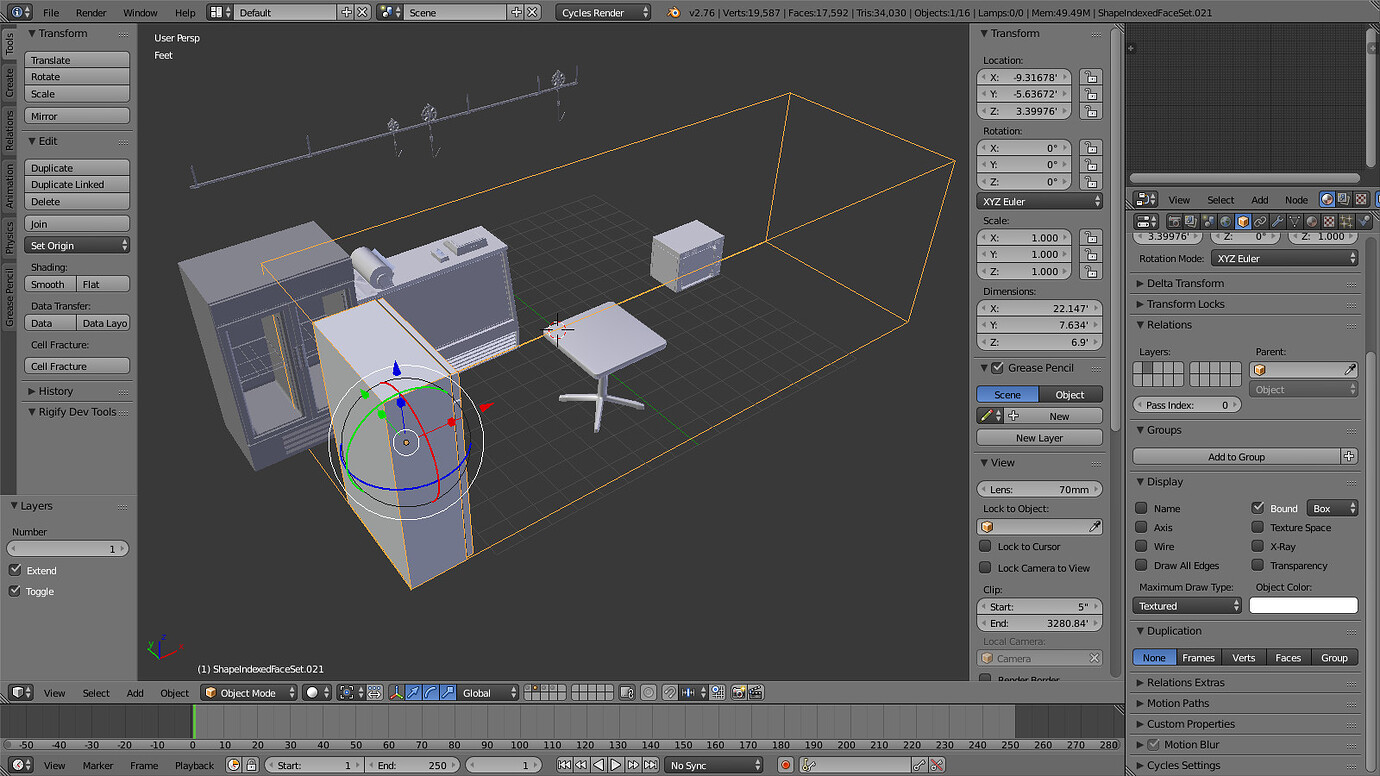Open the Render menu in info bar
1380x776 pixels.
(x=91, y=13)
